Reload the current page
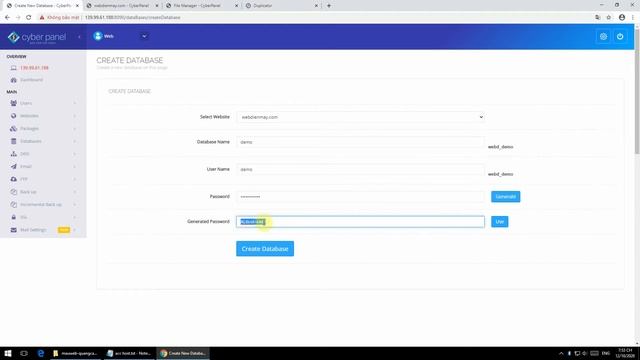Viewport: 640px width, 360px height. (x=29, y=18)
